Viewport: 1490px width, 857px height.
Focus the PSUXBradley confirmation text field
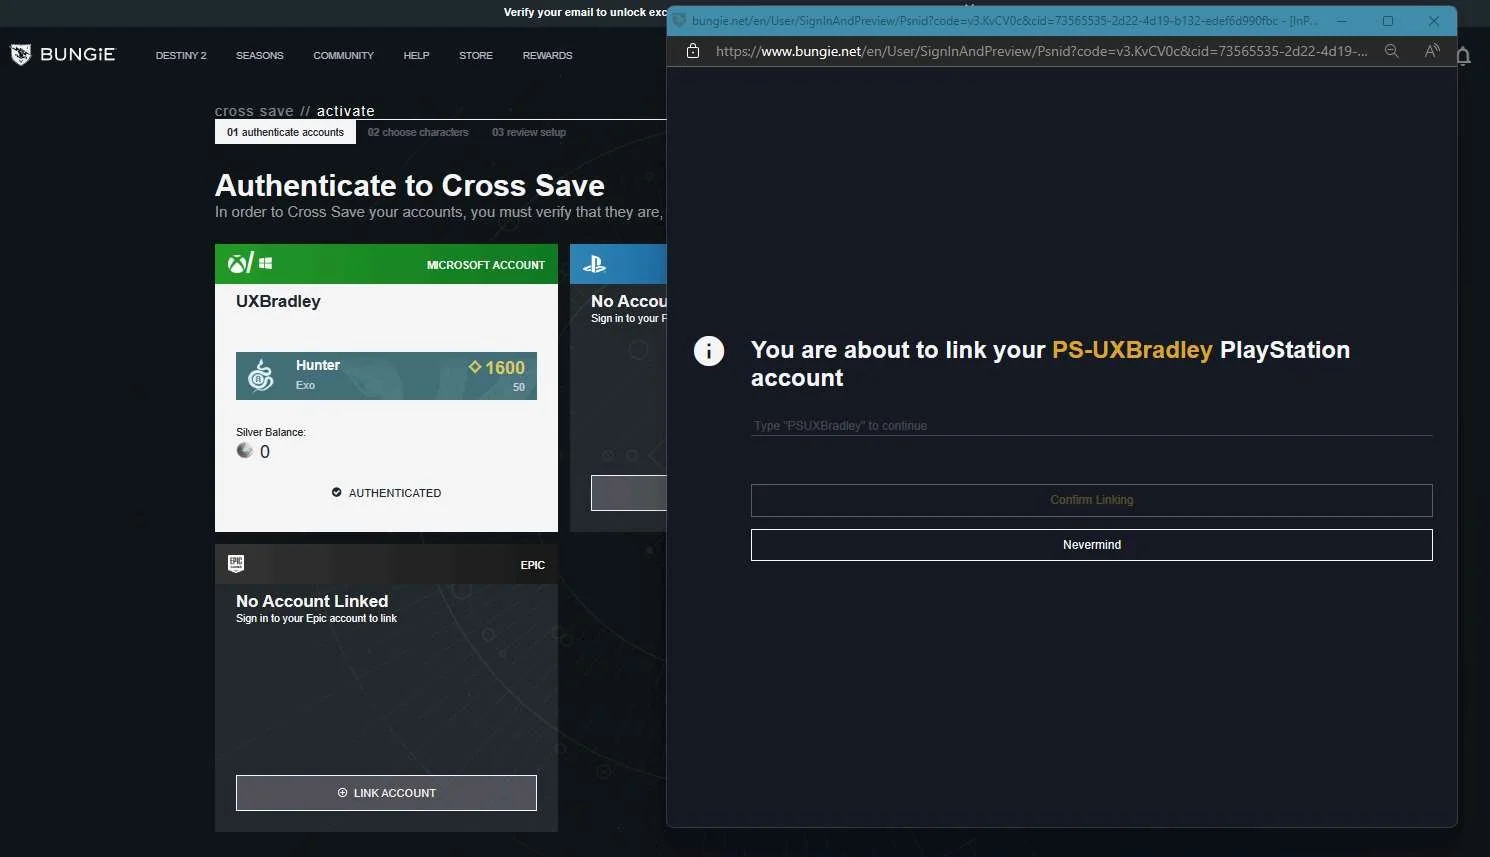point(1092,425)
